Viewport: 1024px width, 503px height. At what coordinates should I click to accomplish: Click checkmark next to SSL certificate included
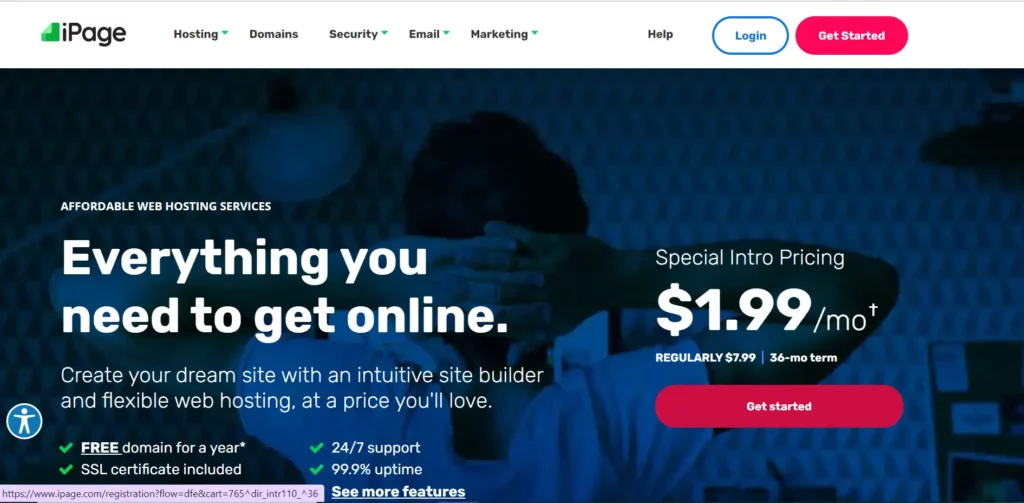(x=66, y=470)
